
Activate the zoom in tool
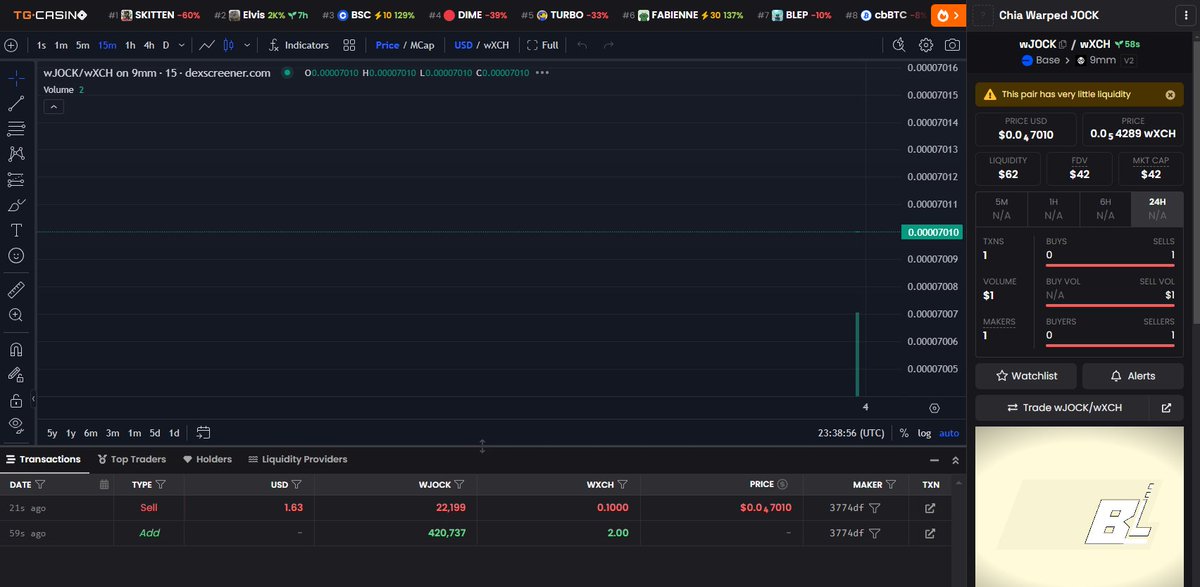click(16, 315)
